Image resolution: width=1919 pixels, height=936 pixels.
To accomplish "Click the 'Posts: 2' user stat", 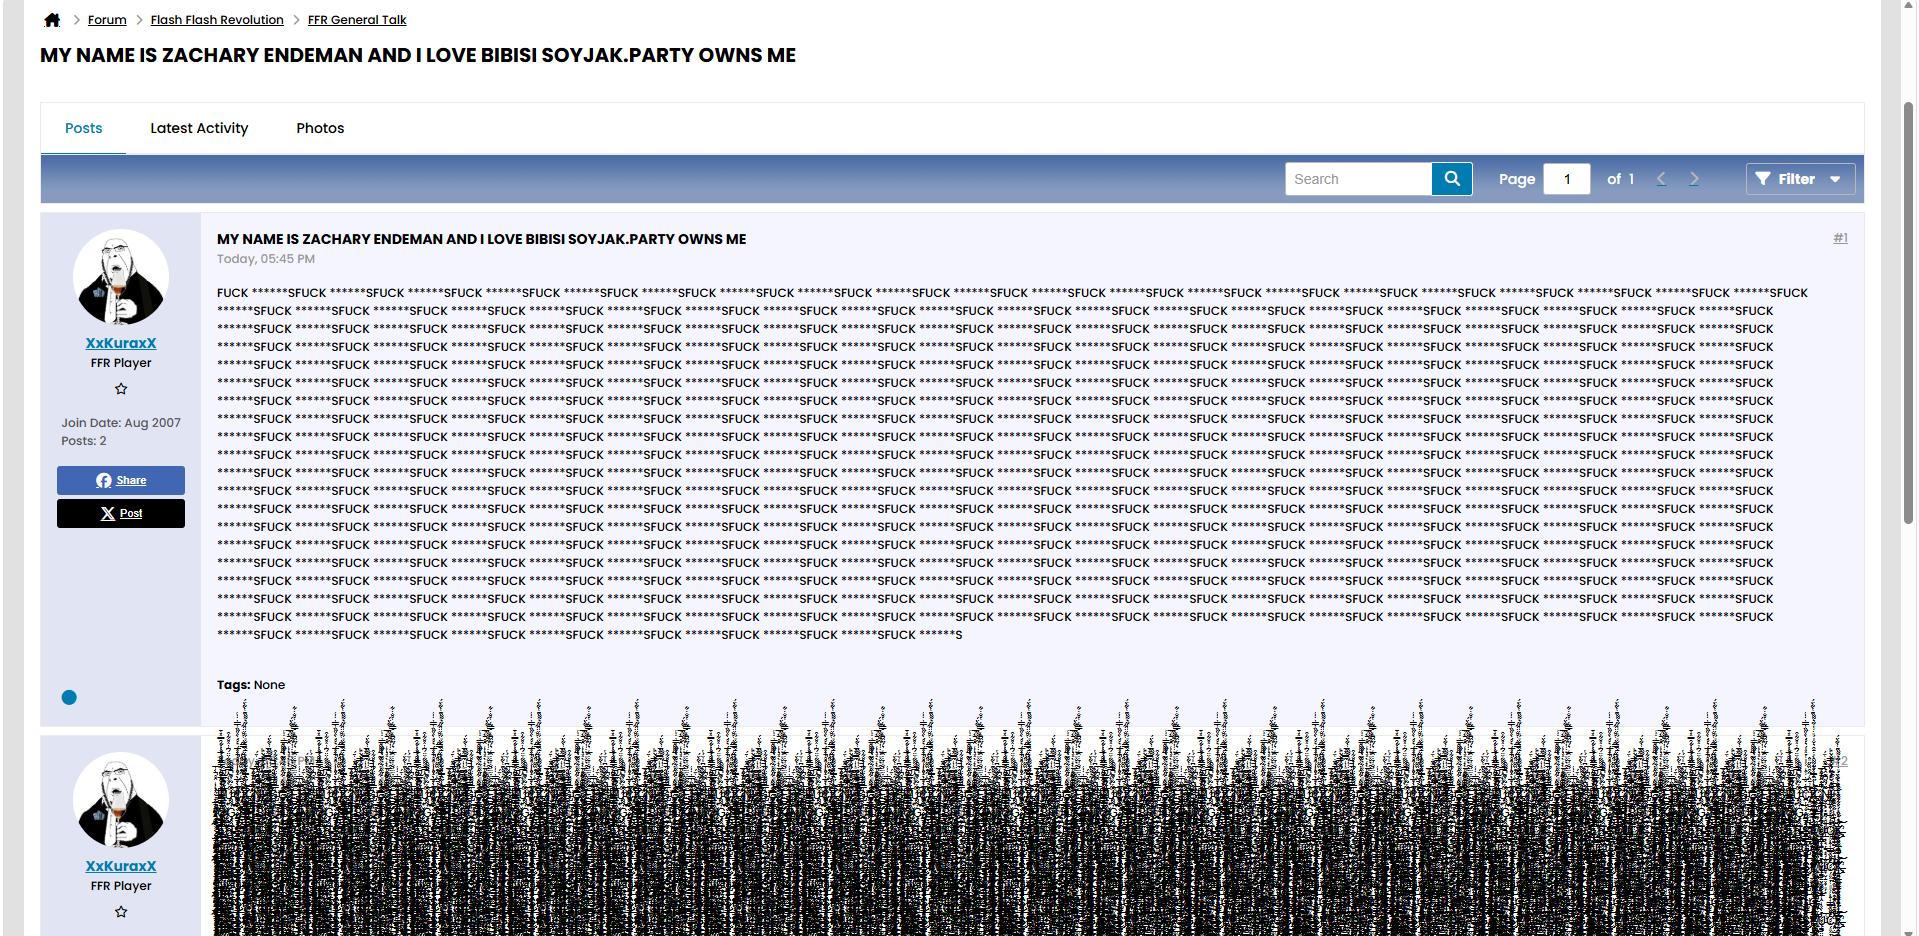I will tap(84, 441).
